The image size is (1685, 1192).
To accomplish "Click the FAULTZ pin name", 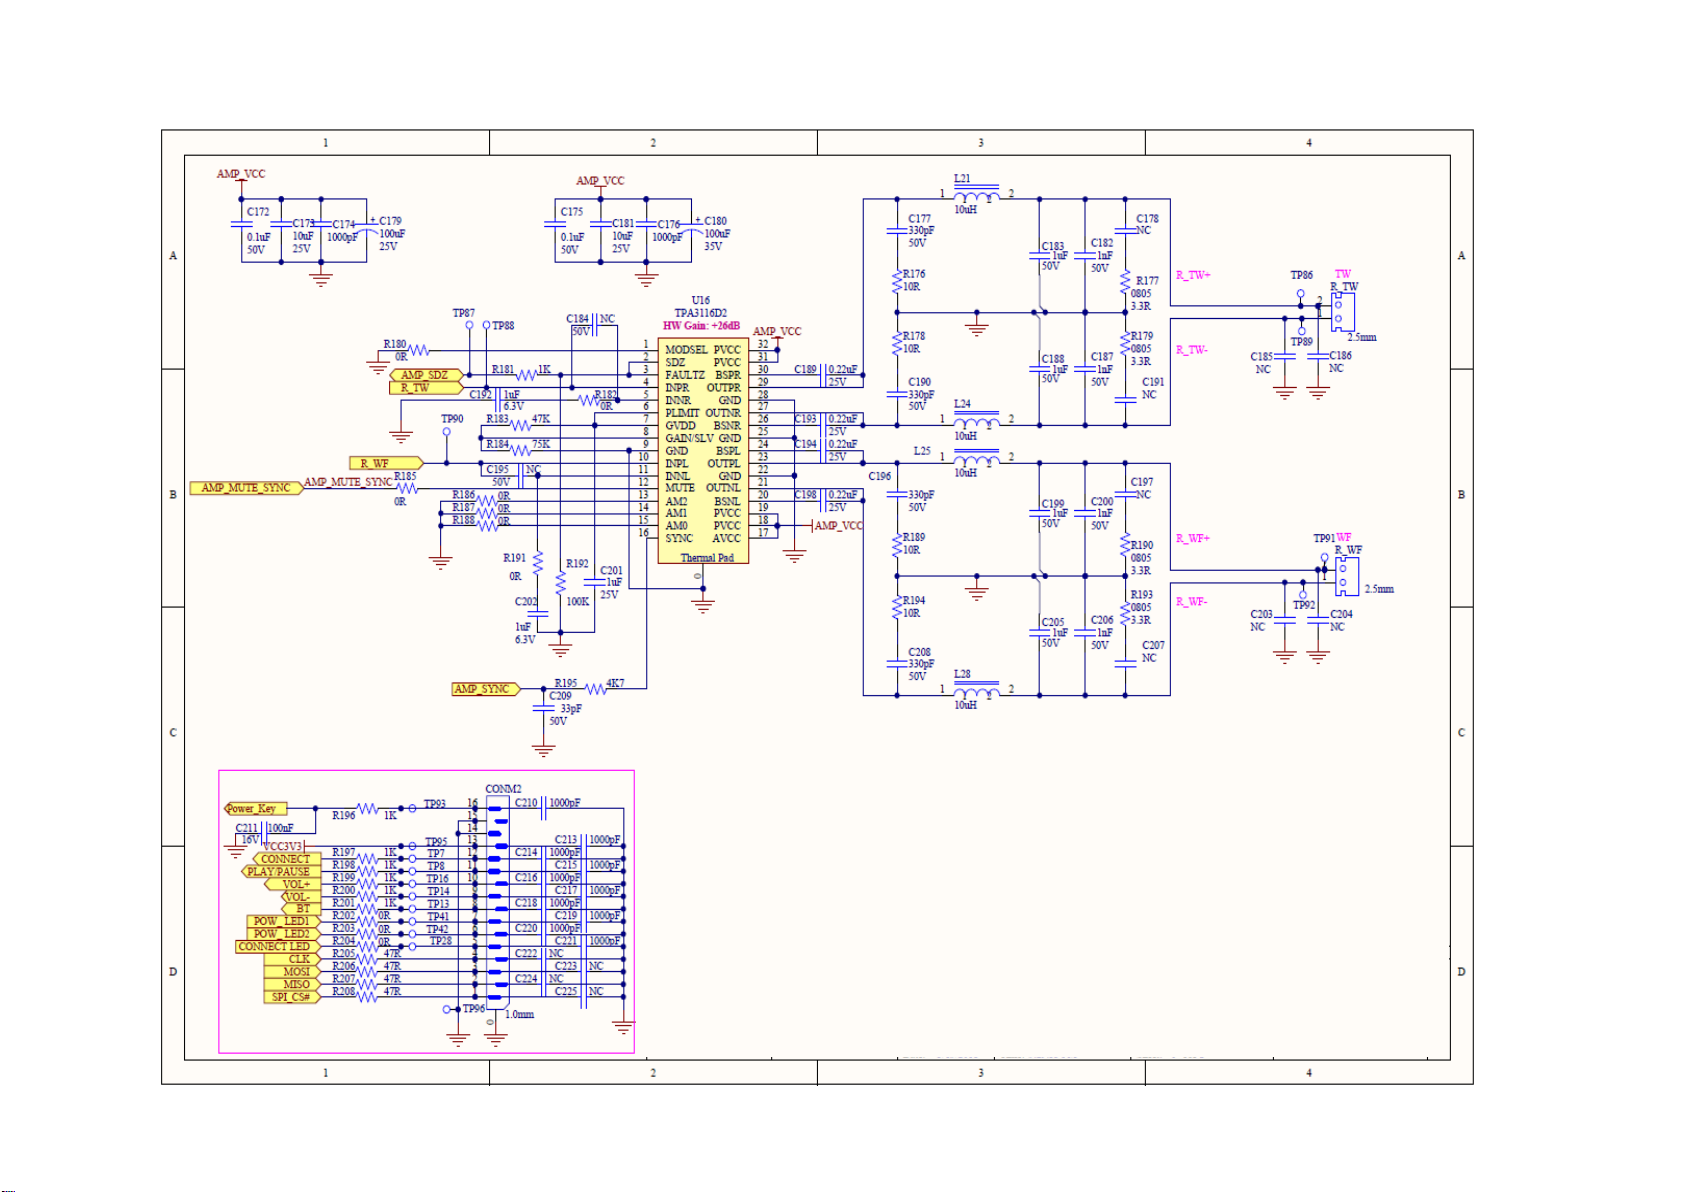I will [x=685, y=375].
